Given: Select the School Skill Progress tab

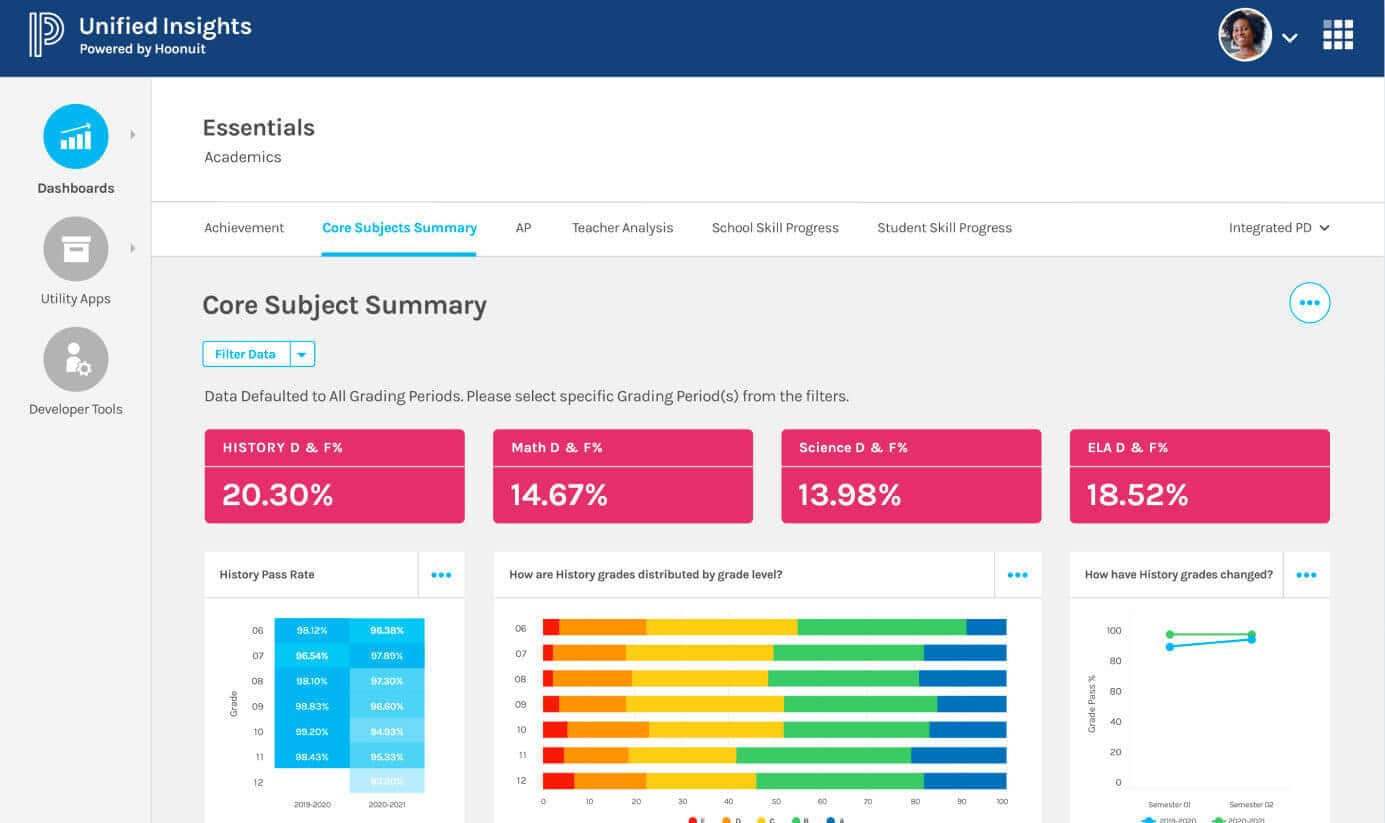Looking at the screenshot, I should (775, 227).
